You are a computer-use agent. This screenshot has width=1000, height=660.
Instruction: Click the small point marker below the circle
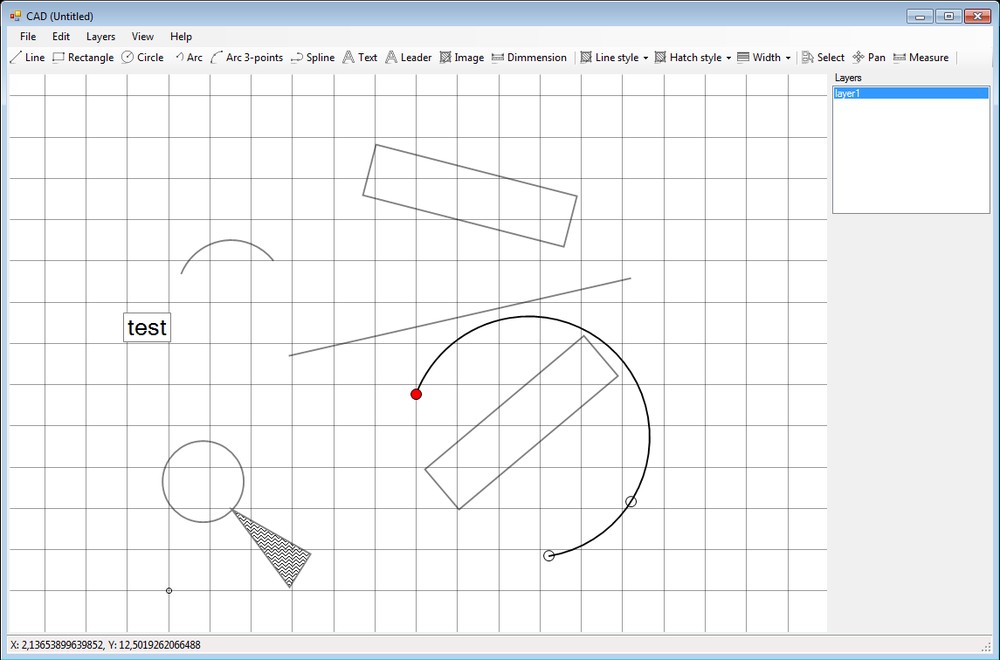click(x=169, y=590)
